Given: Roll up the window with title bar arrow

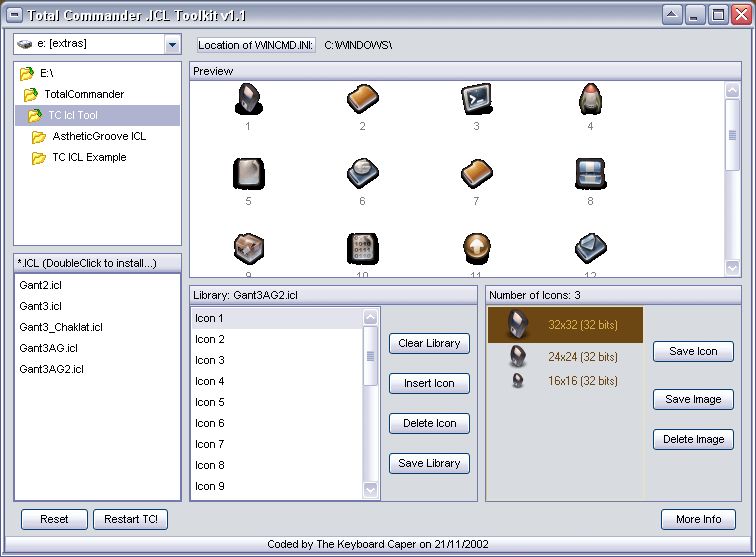Looking at the screenshot, I should [672, 15].
